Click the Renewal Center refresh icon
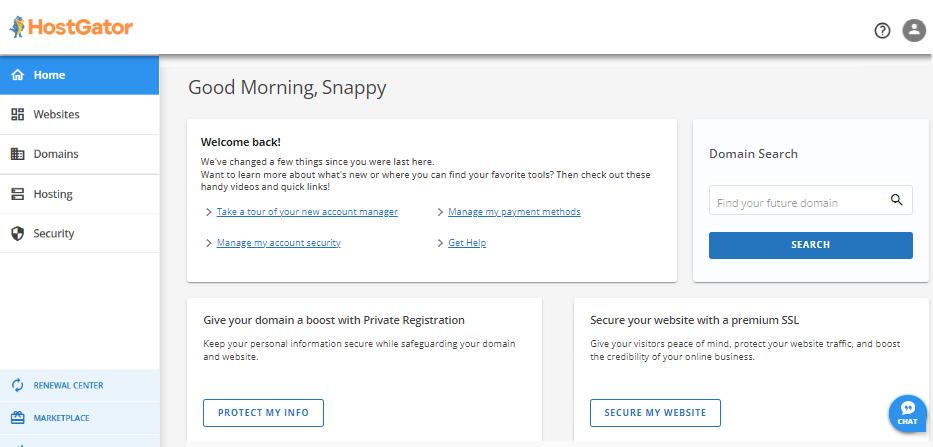 pos(18,385)
